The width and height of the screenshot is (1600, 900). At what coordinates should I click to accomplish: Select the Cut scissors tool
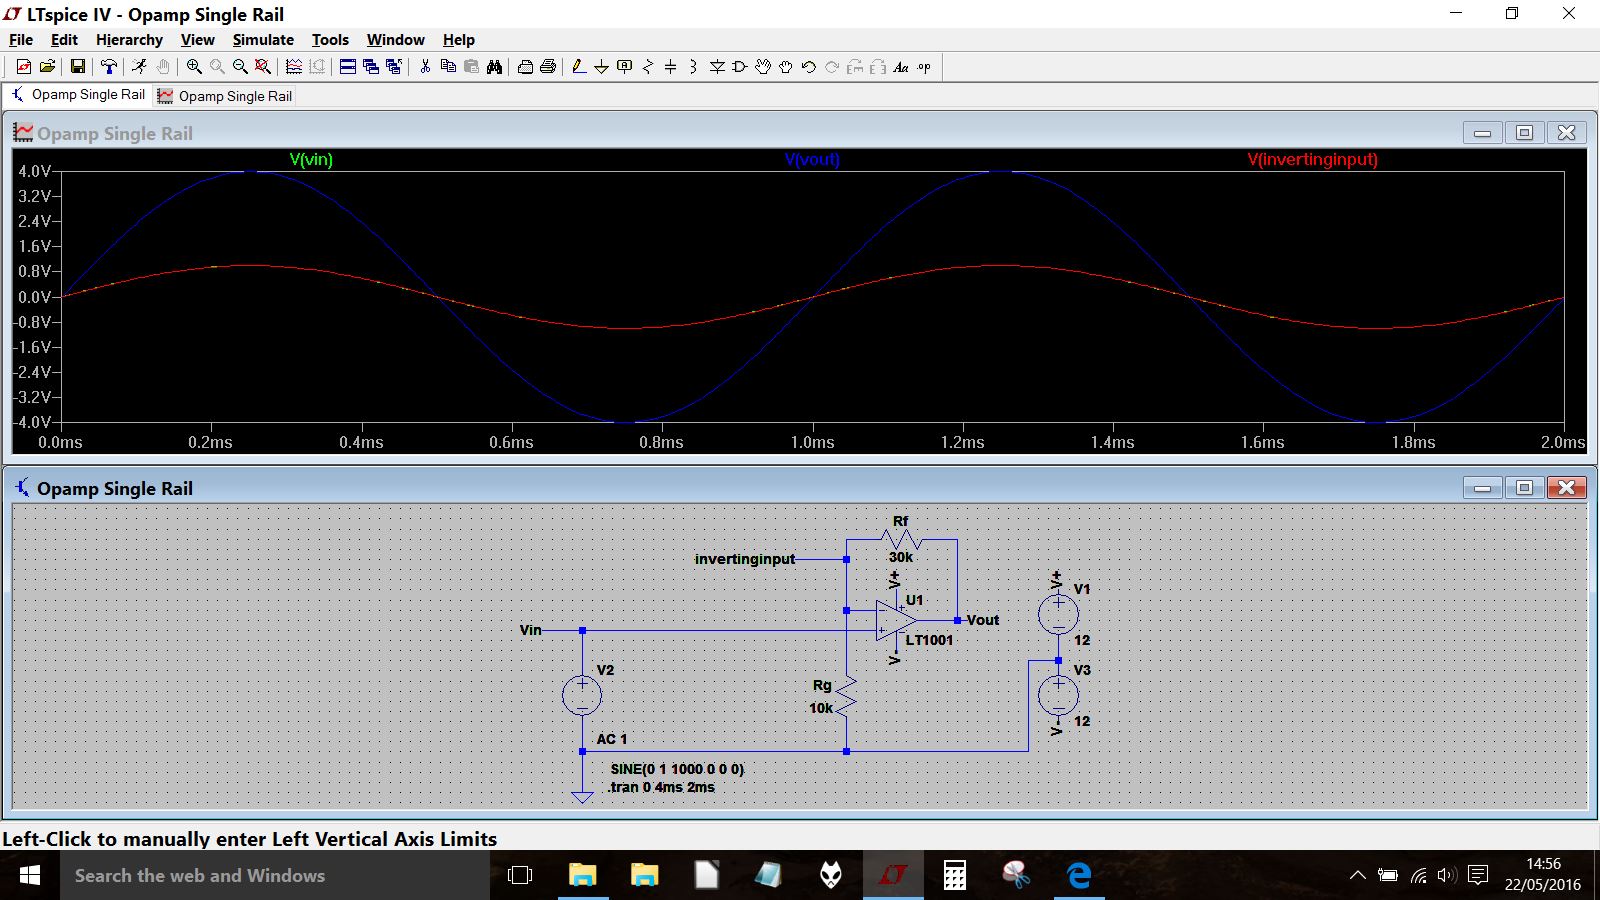(x=425, y=67)
